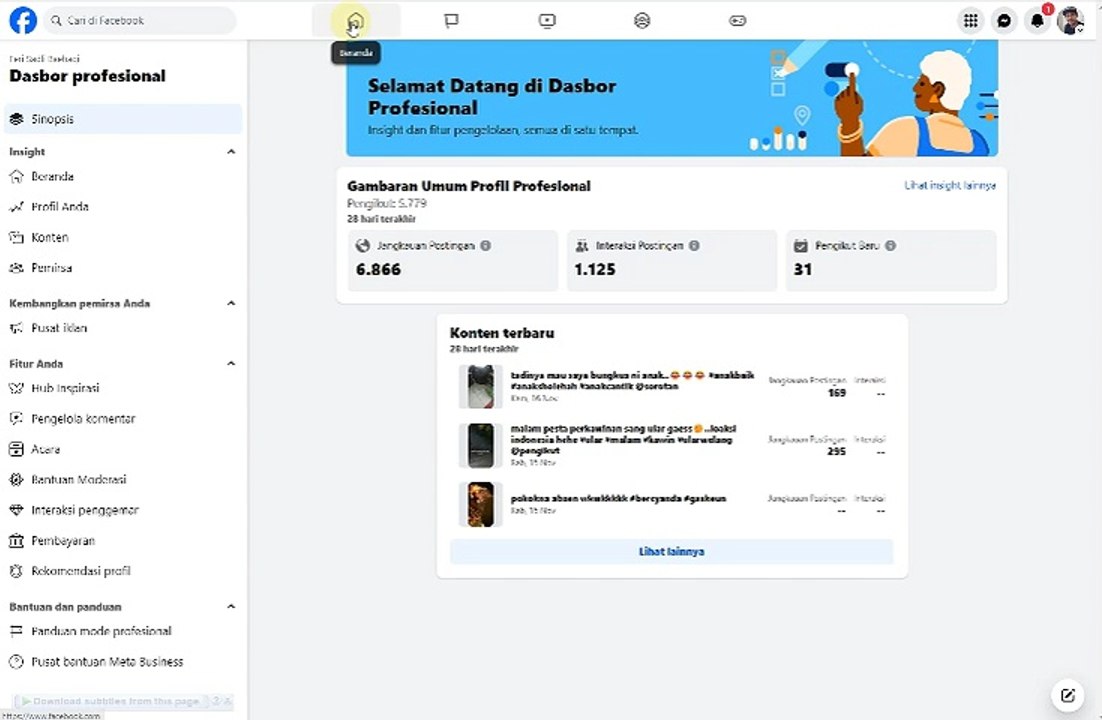The image size is (1102, 720).
Task: Click the Pengikut 5.779 text
Action: point(387,203)
